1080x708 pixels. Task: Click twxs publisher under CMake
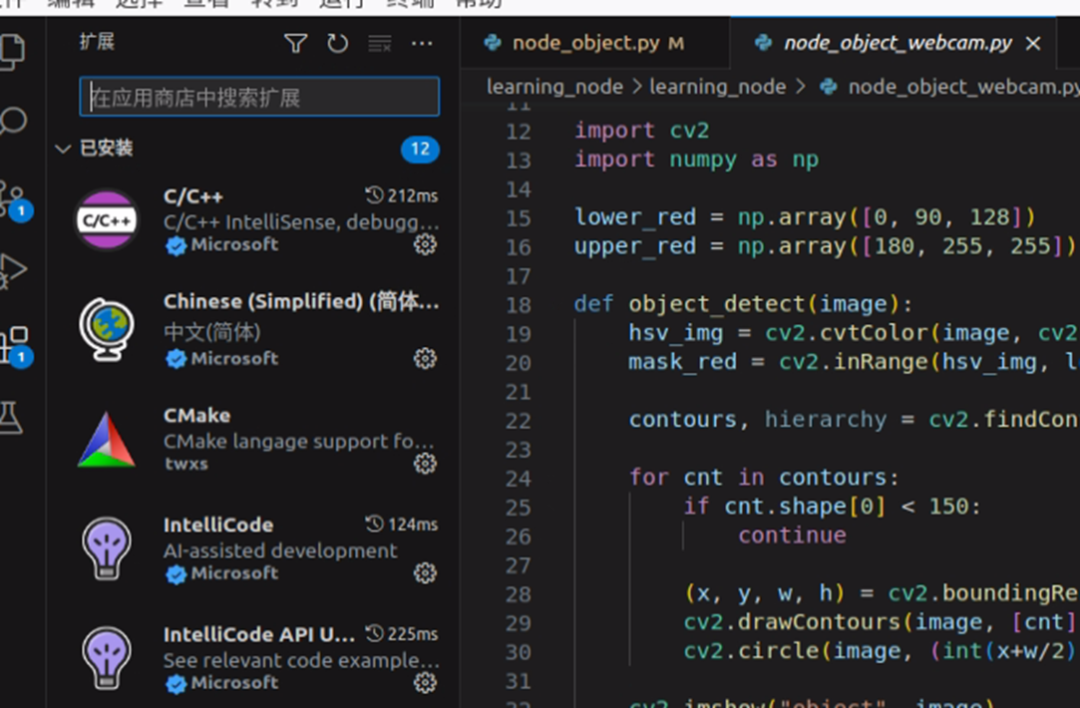(x=186, y=464)
